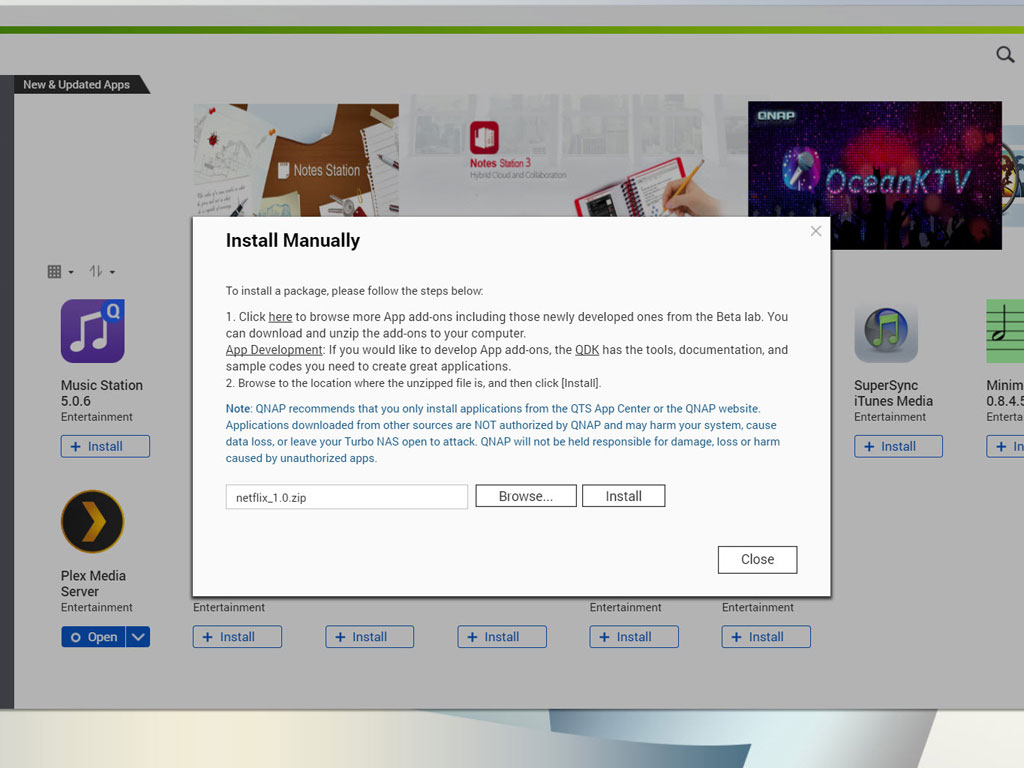The height and width of the screenshot is (768, 1024).
Task: Click the Plex Media Server icon
Action: 93,522
